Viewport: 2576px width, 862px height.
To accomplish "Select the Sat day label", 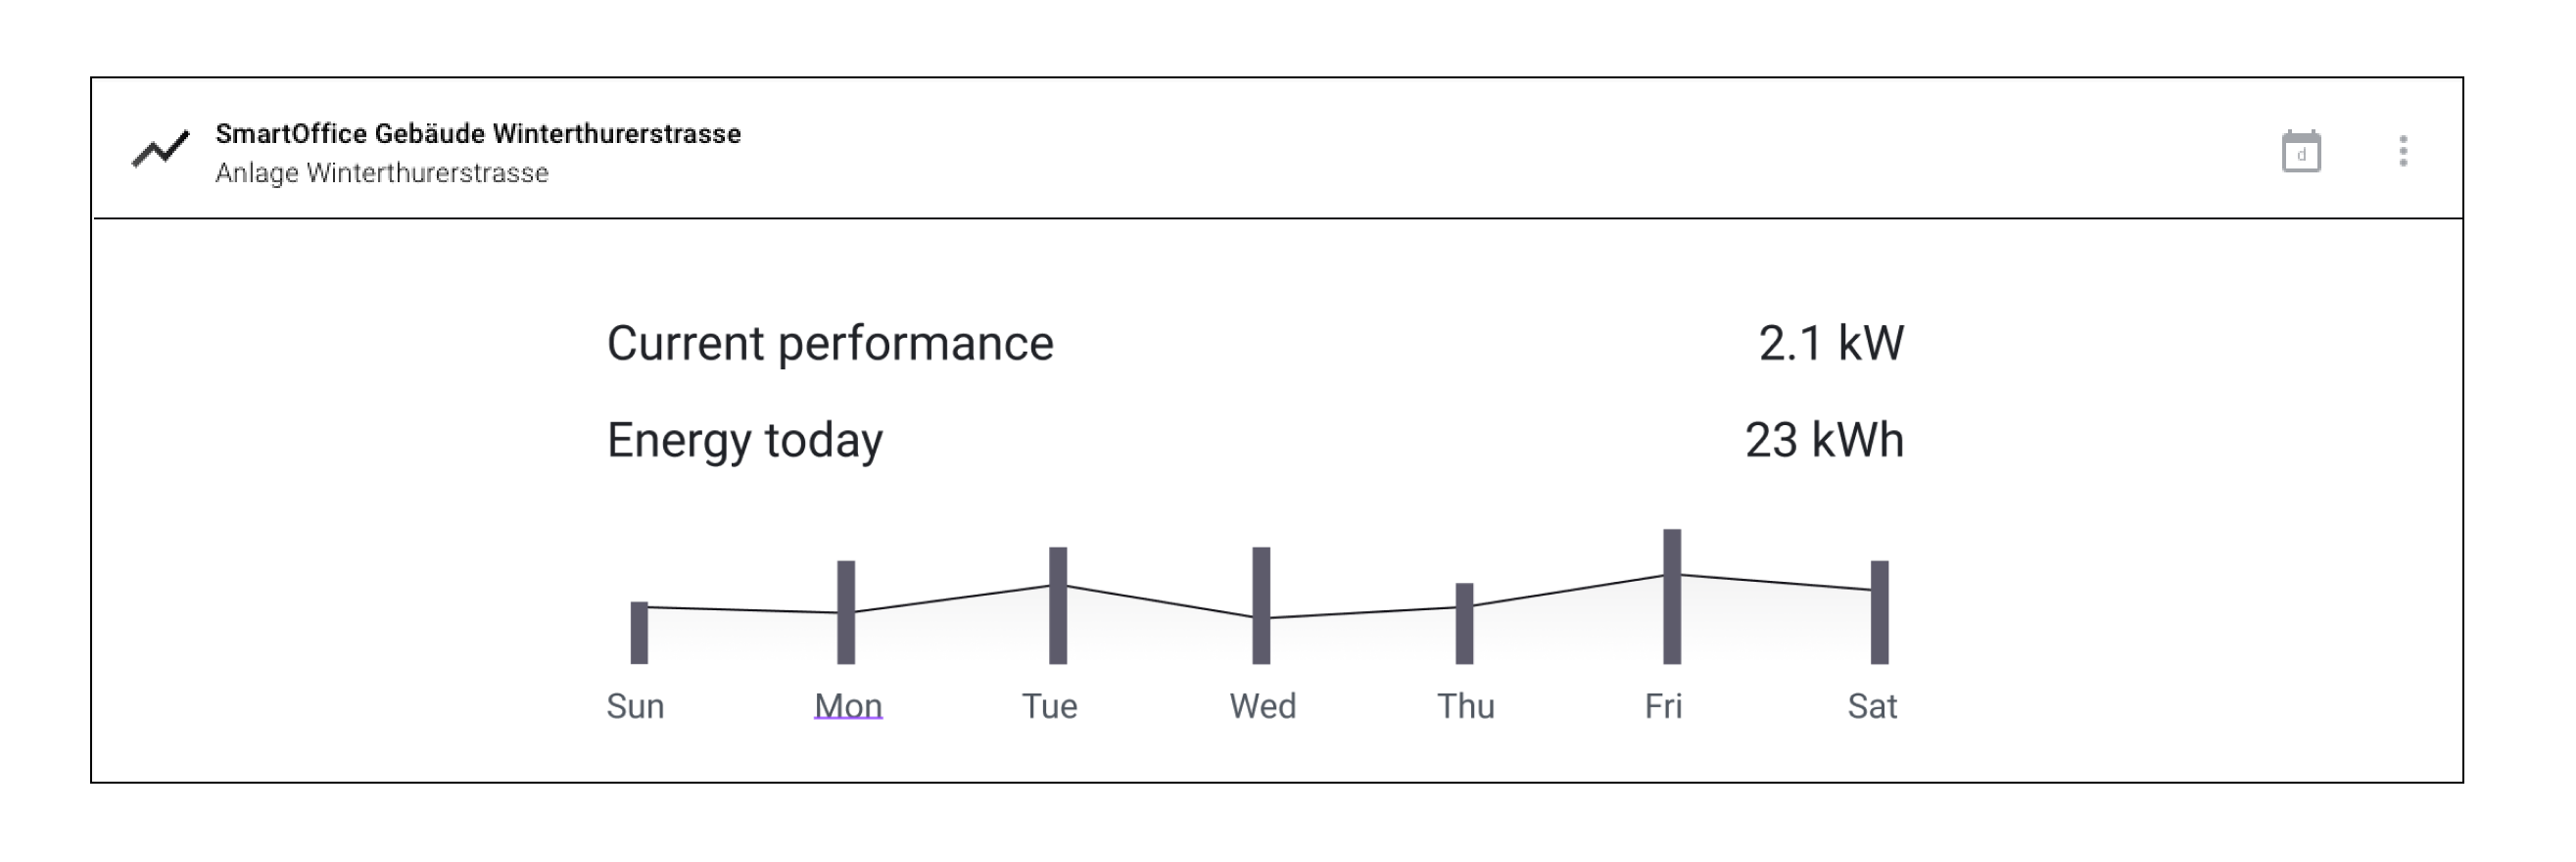I will pyautogui.click(x=1872, y=706).
